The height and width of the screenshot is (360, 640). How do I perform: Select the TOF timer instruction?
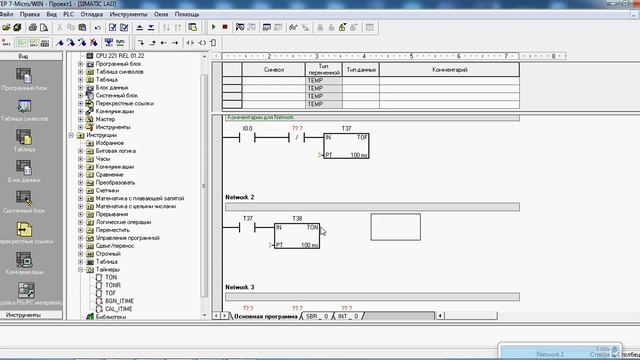click(110, 293)
